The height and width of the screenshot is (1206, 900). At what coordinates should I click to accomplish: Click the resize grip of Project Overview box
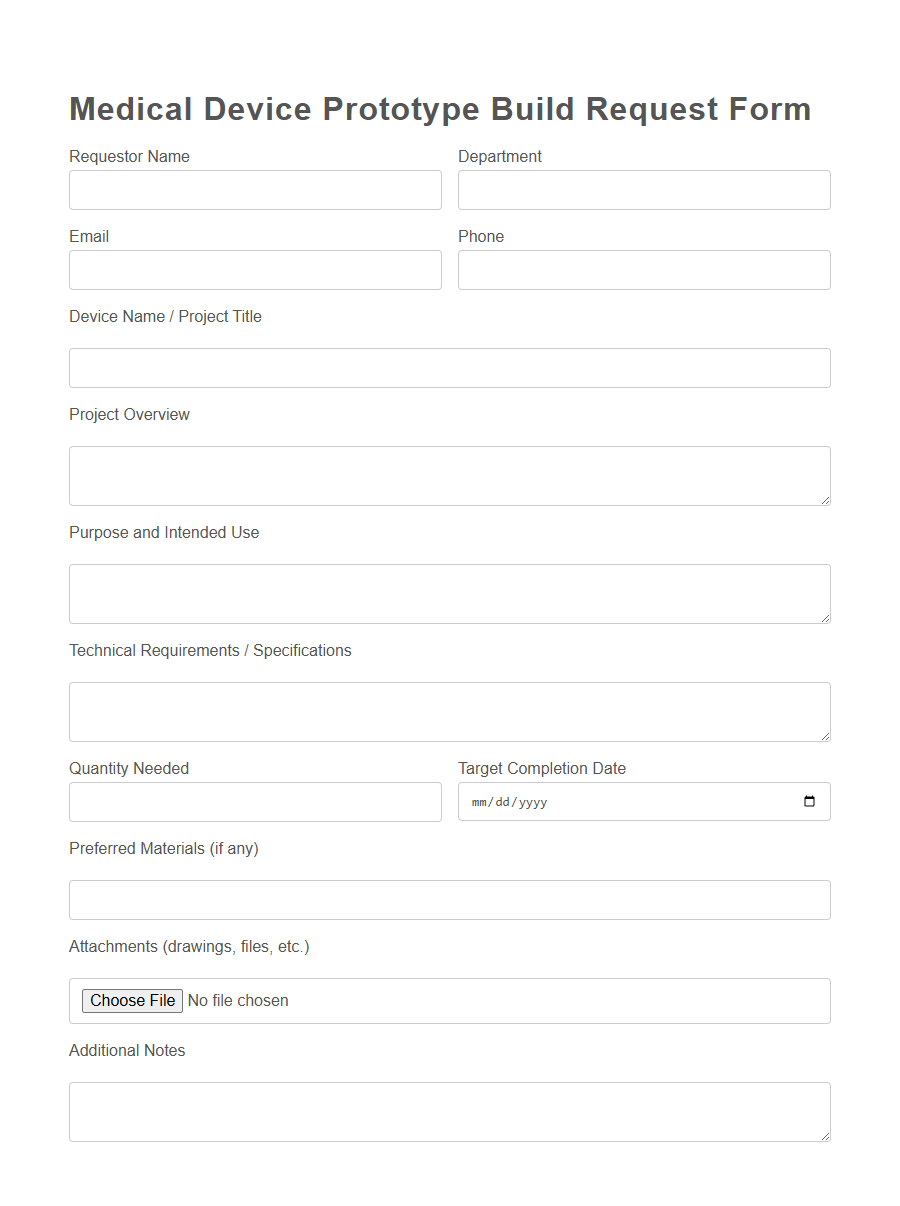pos(826,501)
